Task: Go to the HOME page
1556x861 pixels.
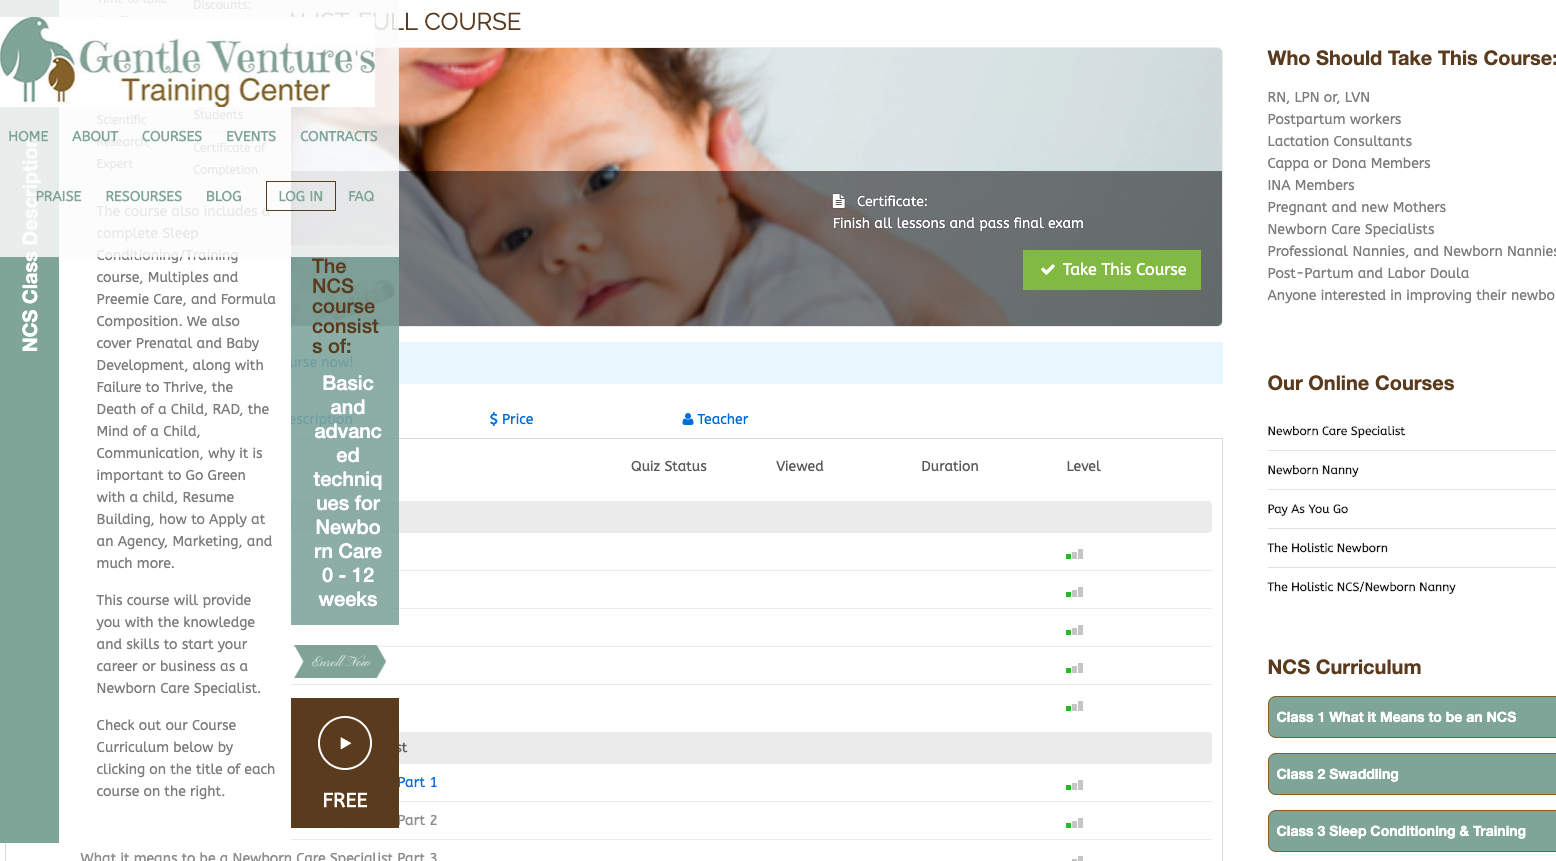Action: [28, 136]
